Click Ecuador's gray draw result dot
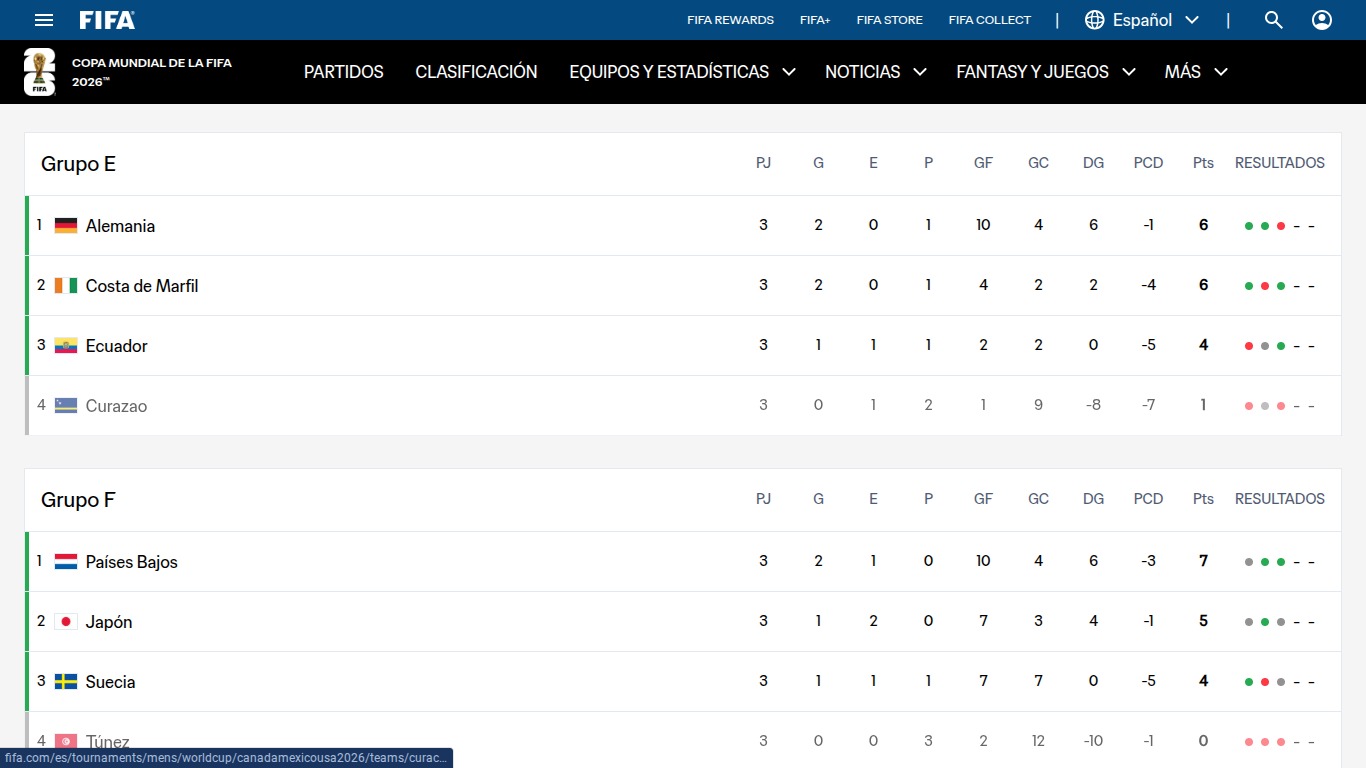Image resolution: width=1366 pixels, height=768 pixels. [x=1265, y=346]
